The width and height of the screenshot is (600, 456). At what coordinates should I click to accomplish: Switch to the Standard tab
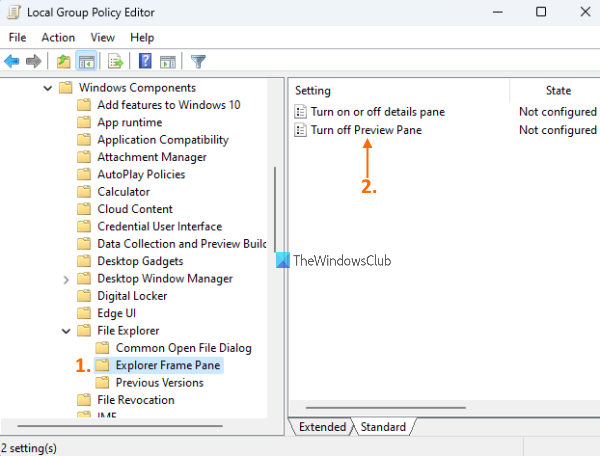[383, 427]
